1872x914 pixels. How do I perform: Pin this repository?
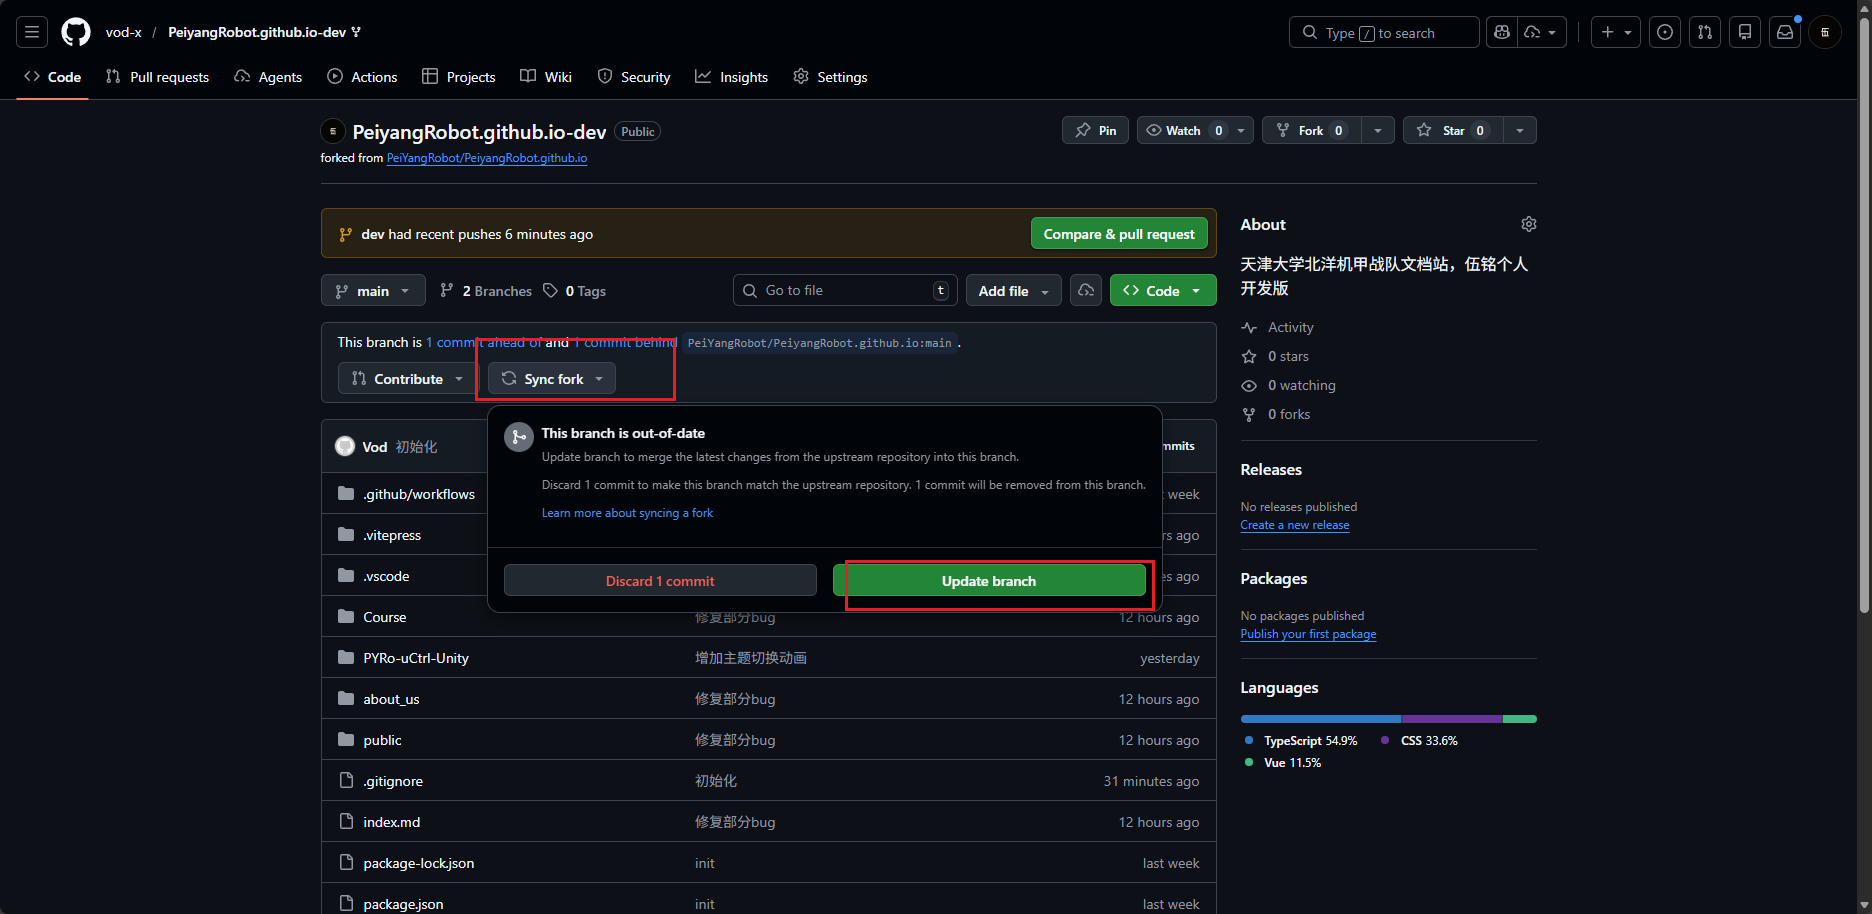(x=1096, y=130)
